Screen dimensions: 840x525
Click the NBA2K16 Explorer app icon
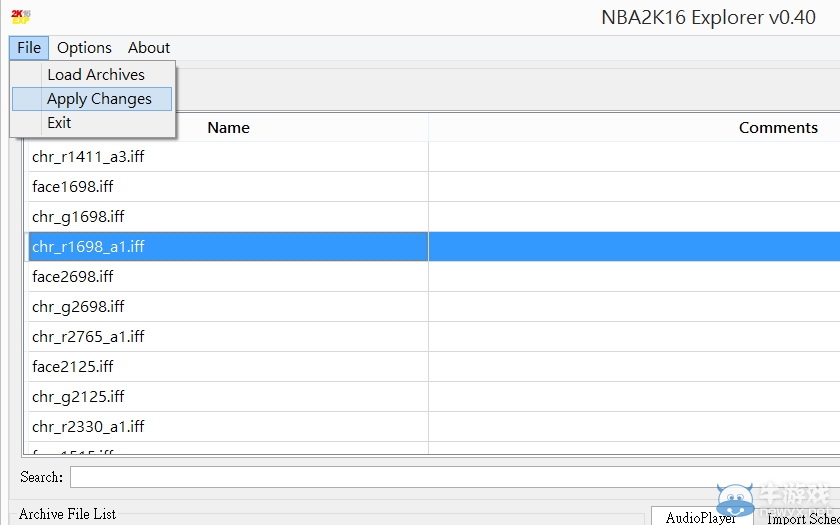[21, 17]
